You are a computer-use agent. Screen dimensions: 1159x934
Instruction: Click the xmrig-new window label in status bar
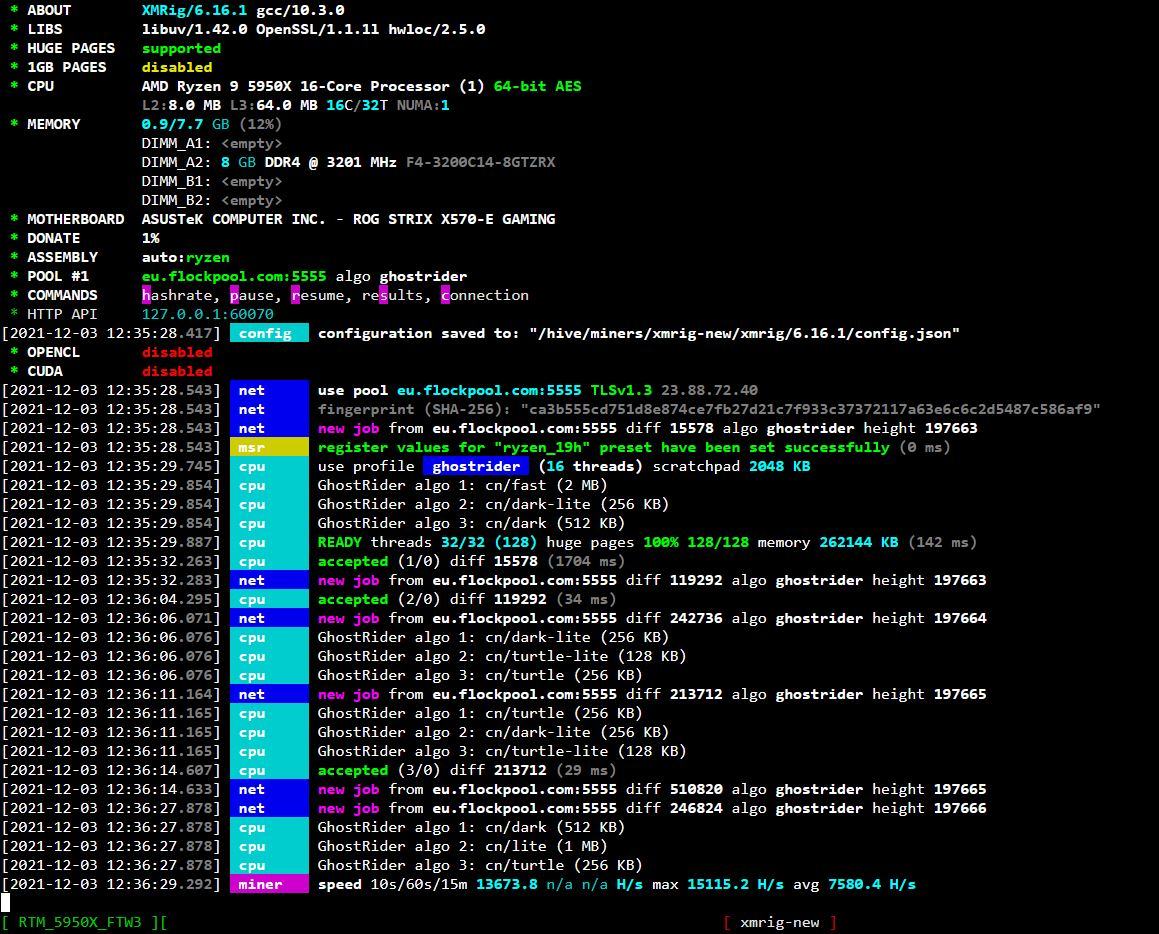780,923
